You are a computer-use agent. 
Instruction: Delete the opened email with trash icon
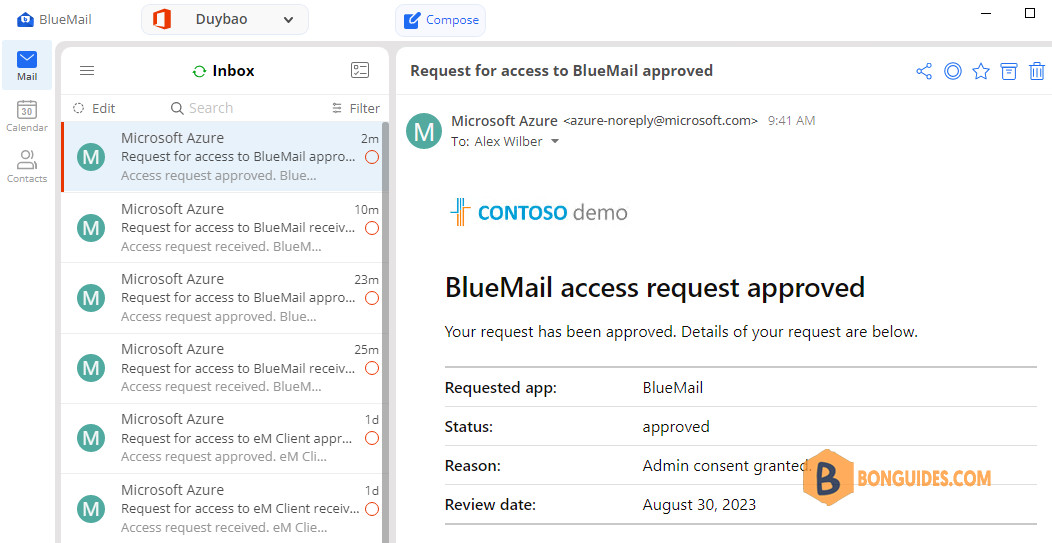point(1037,71)
